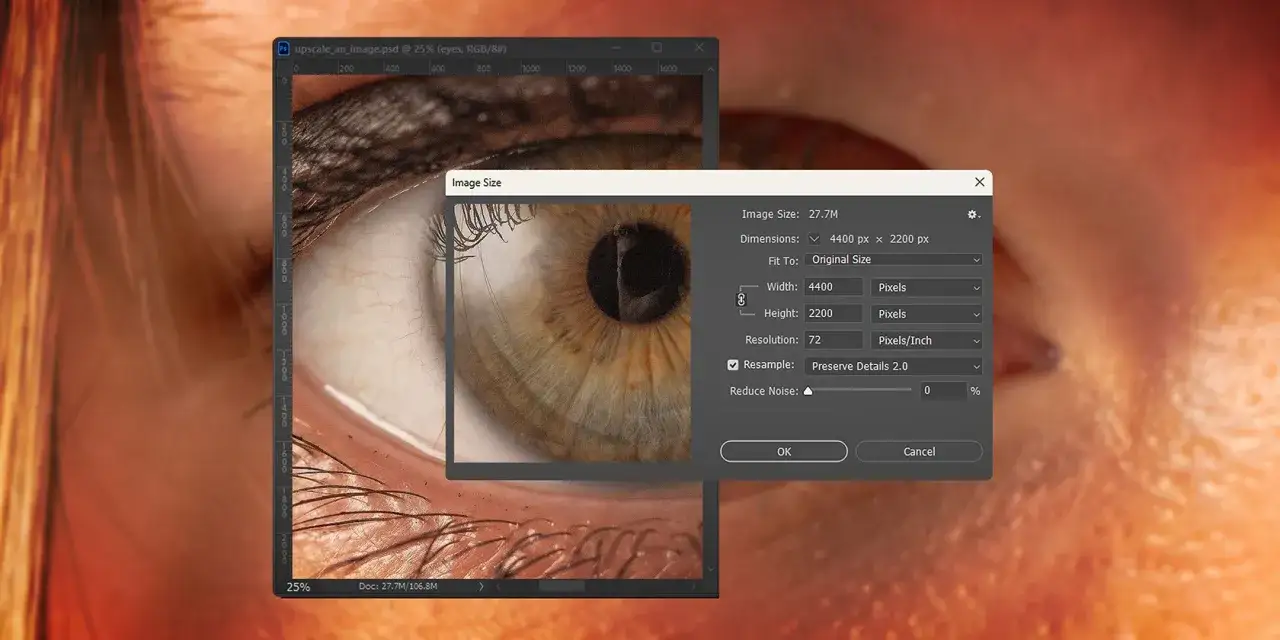Click the eye preview thumbnail in dialog
The height and width of the screenshot is (640, 1280).
[573, 333]
